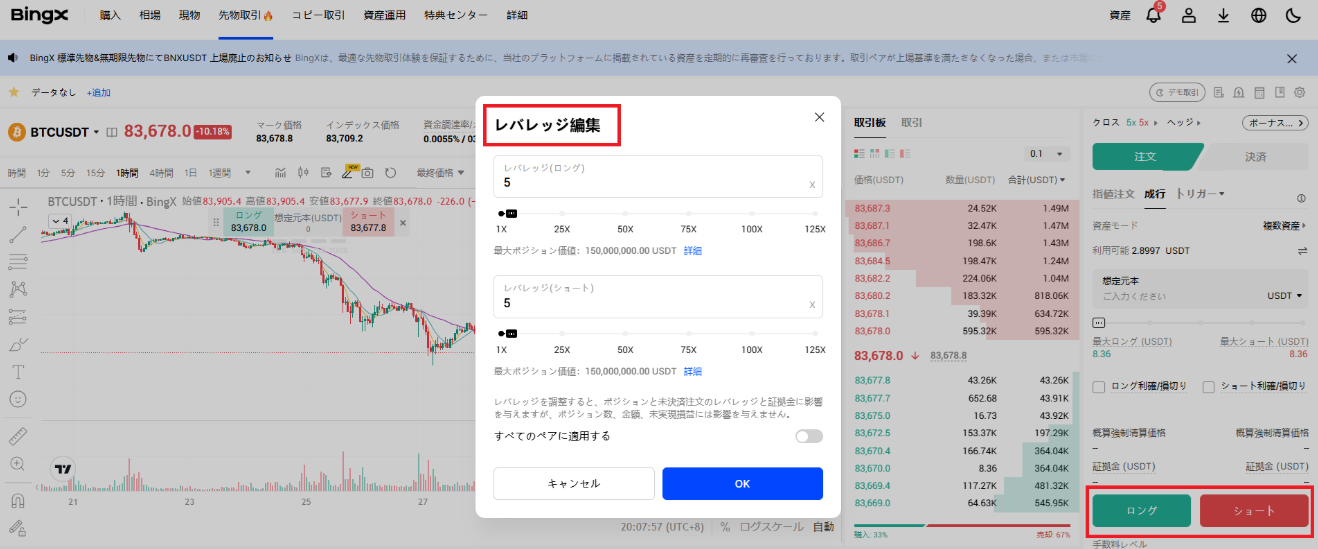Take chart snapshot camera icon
This screenshot has height=549, width=1318.
[367, 172]
